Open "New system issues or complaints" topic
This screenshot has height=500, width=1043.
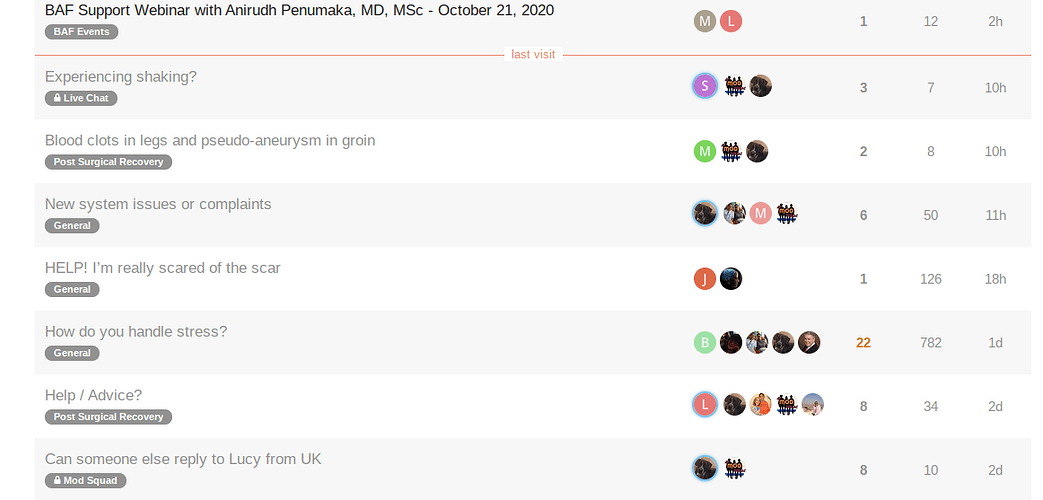coord(158,205)
